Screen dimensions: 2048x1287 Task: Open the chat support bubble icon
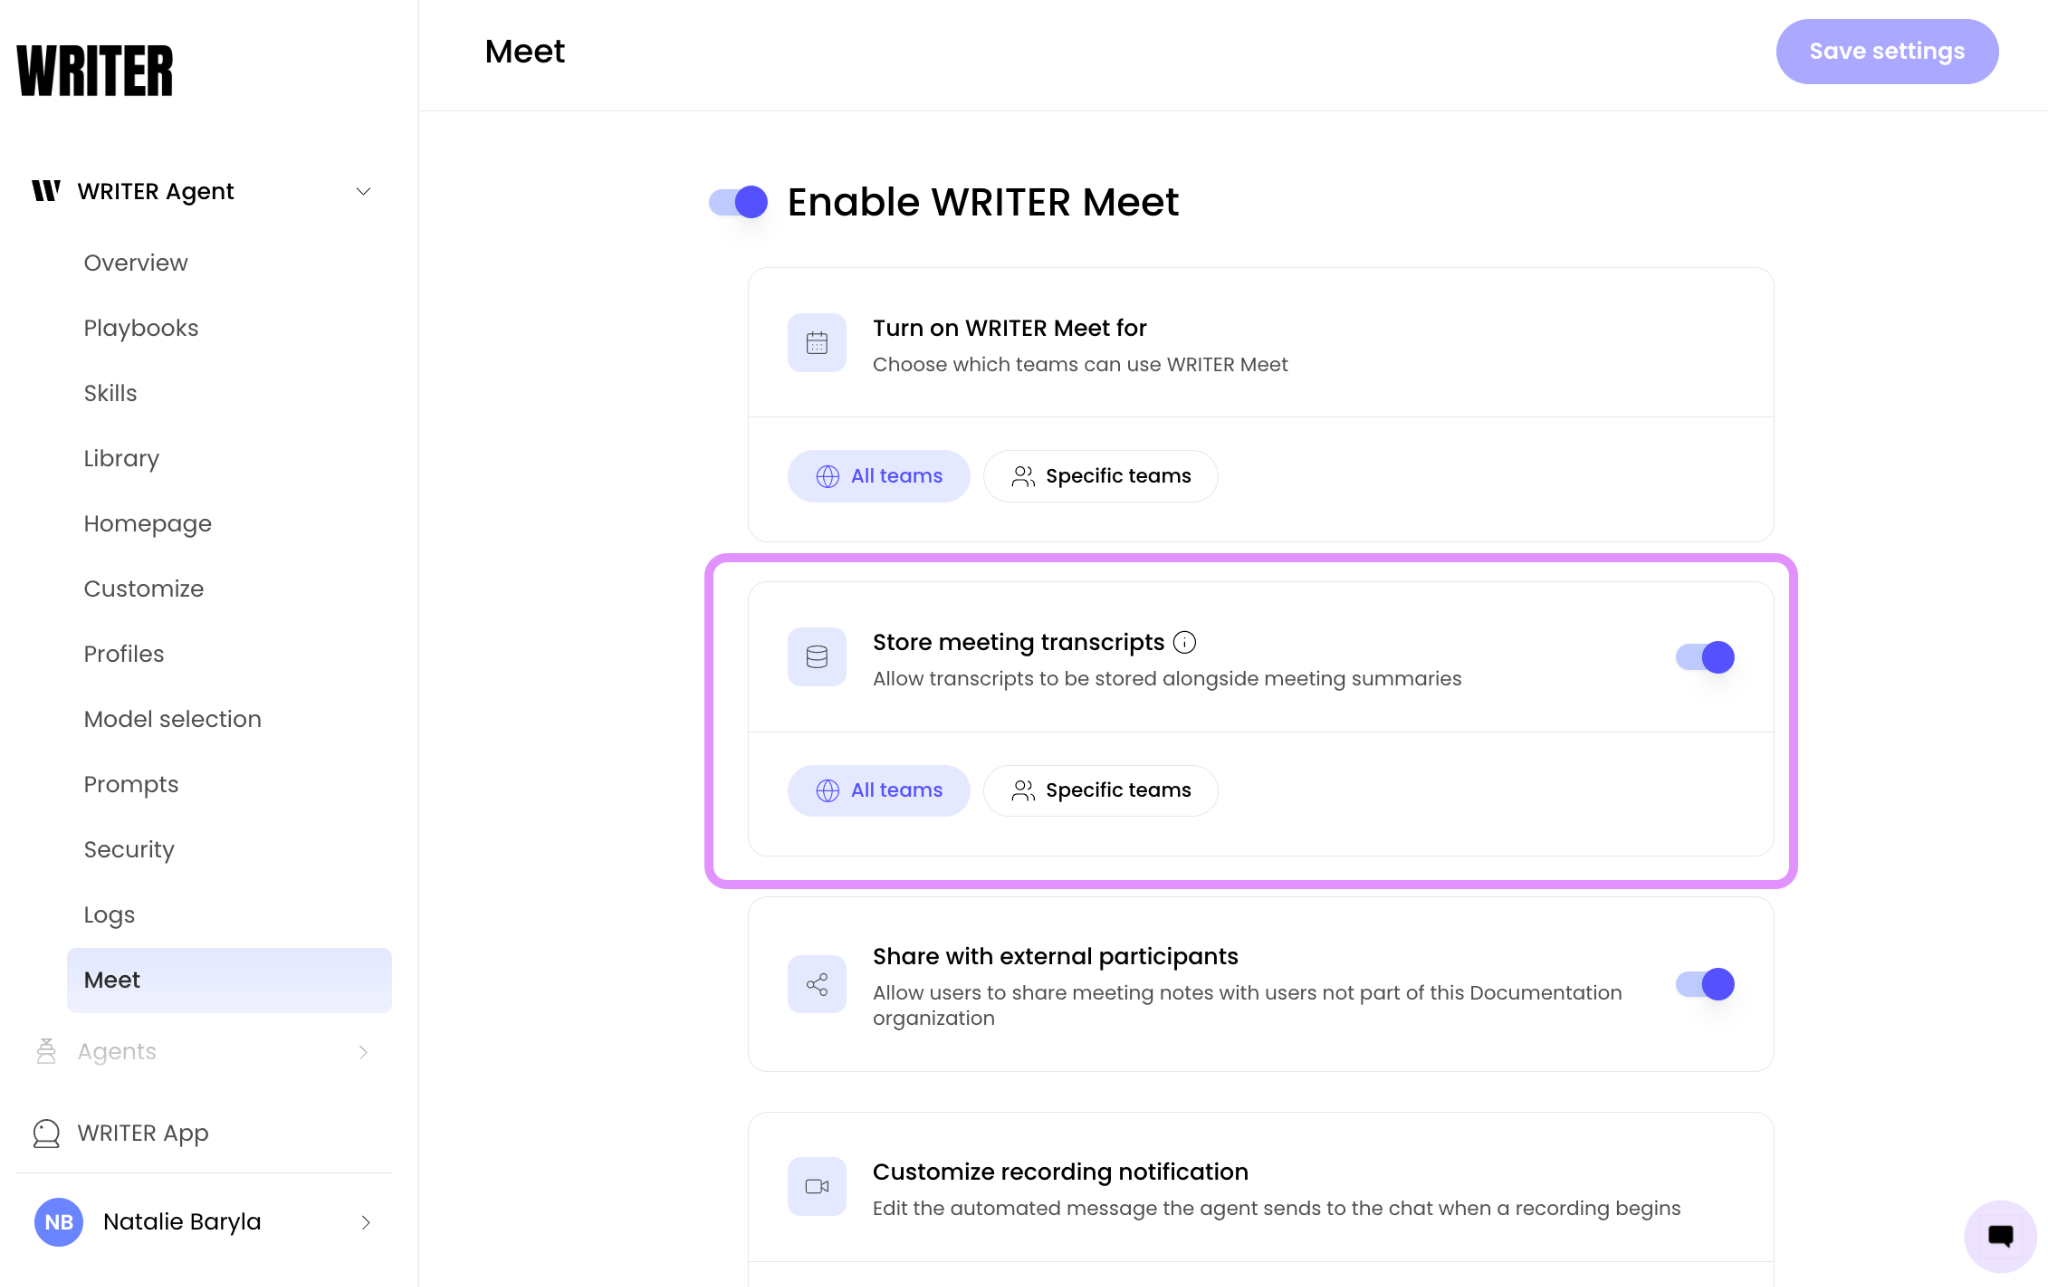[x=2000, y=1236]
